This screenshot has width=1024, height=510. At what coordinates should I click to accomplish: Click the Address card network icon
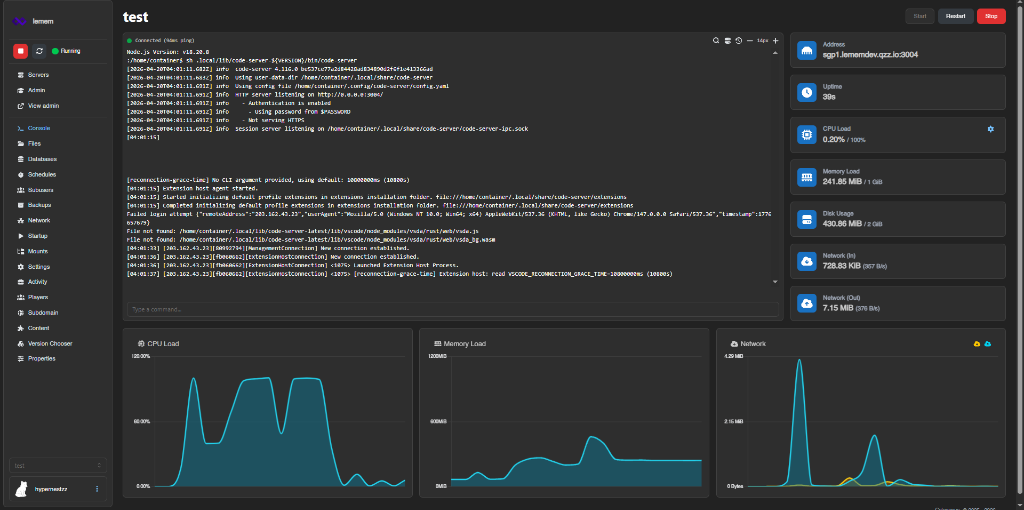(807, 50)
